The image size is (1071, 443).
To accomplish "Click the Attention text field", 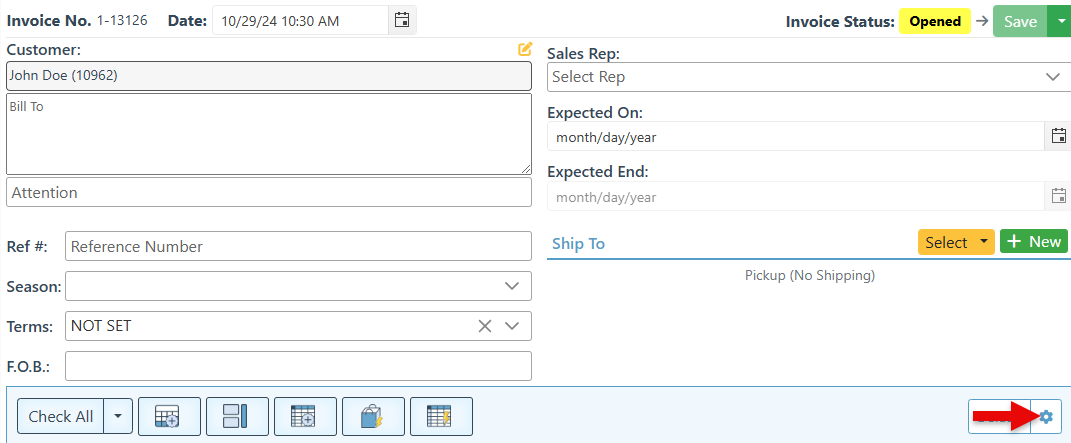I will 269,192.
